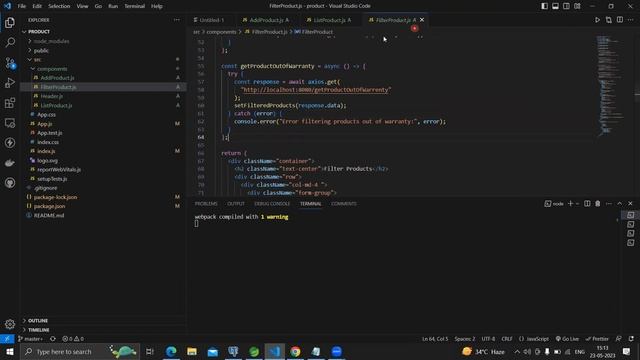Open launch profile dropdown next to plus

(577, 203)
